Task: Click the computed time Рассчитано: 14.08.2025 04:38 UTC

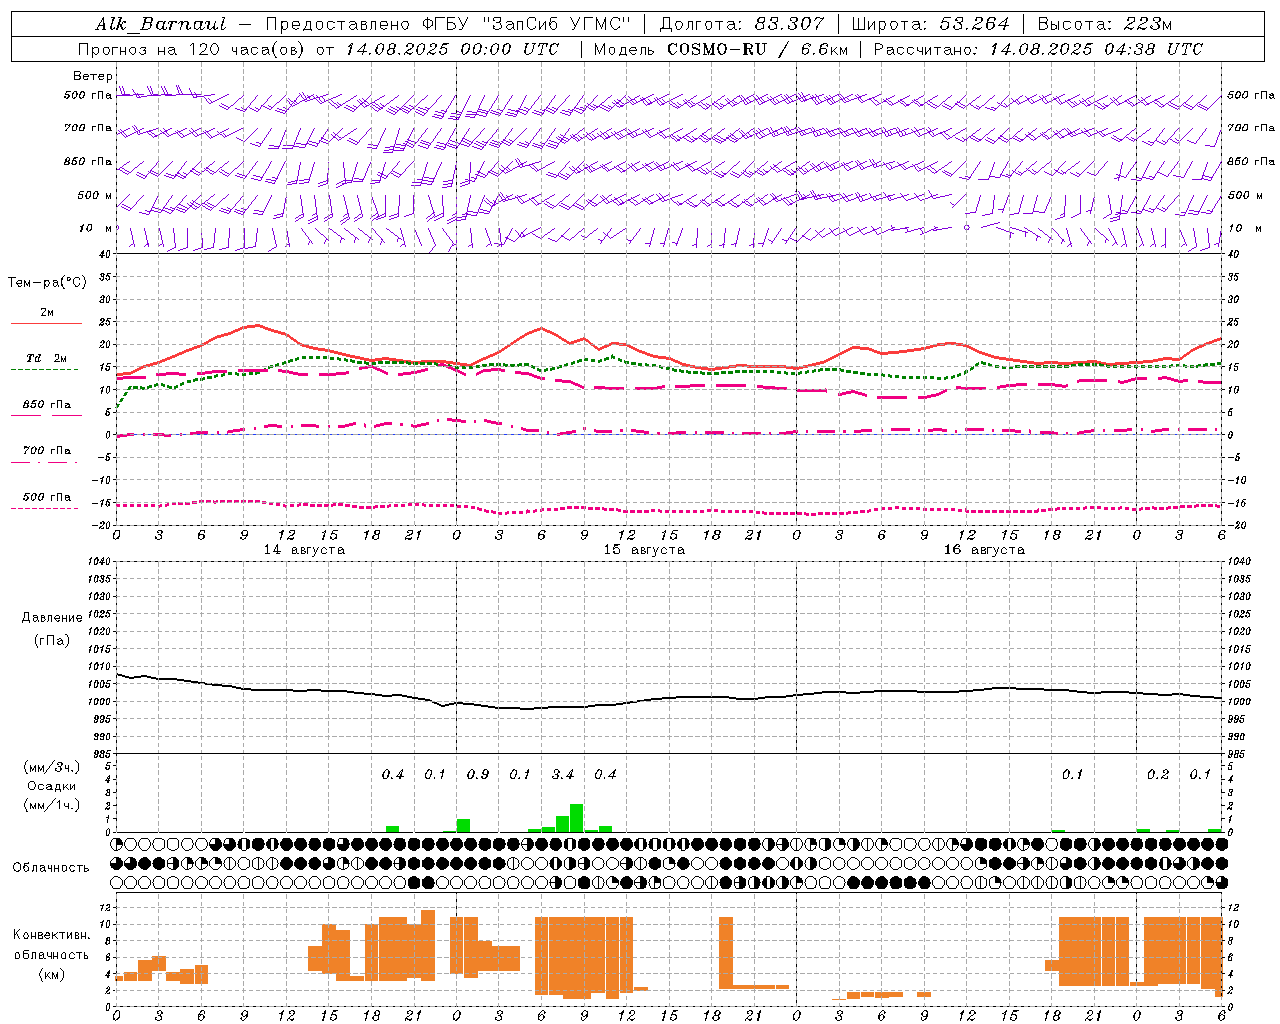Action: tap(1038, 49)
